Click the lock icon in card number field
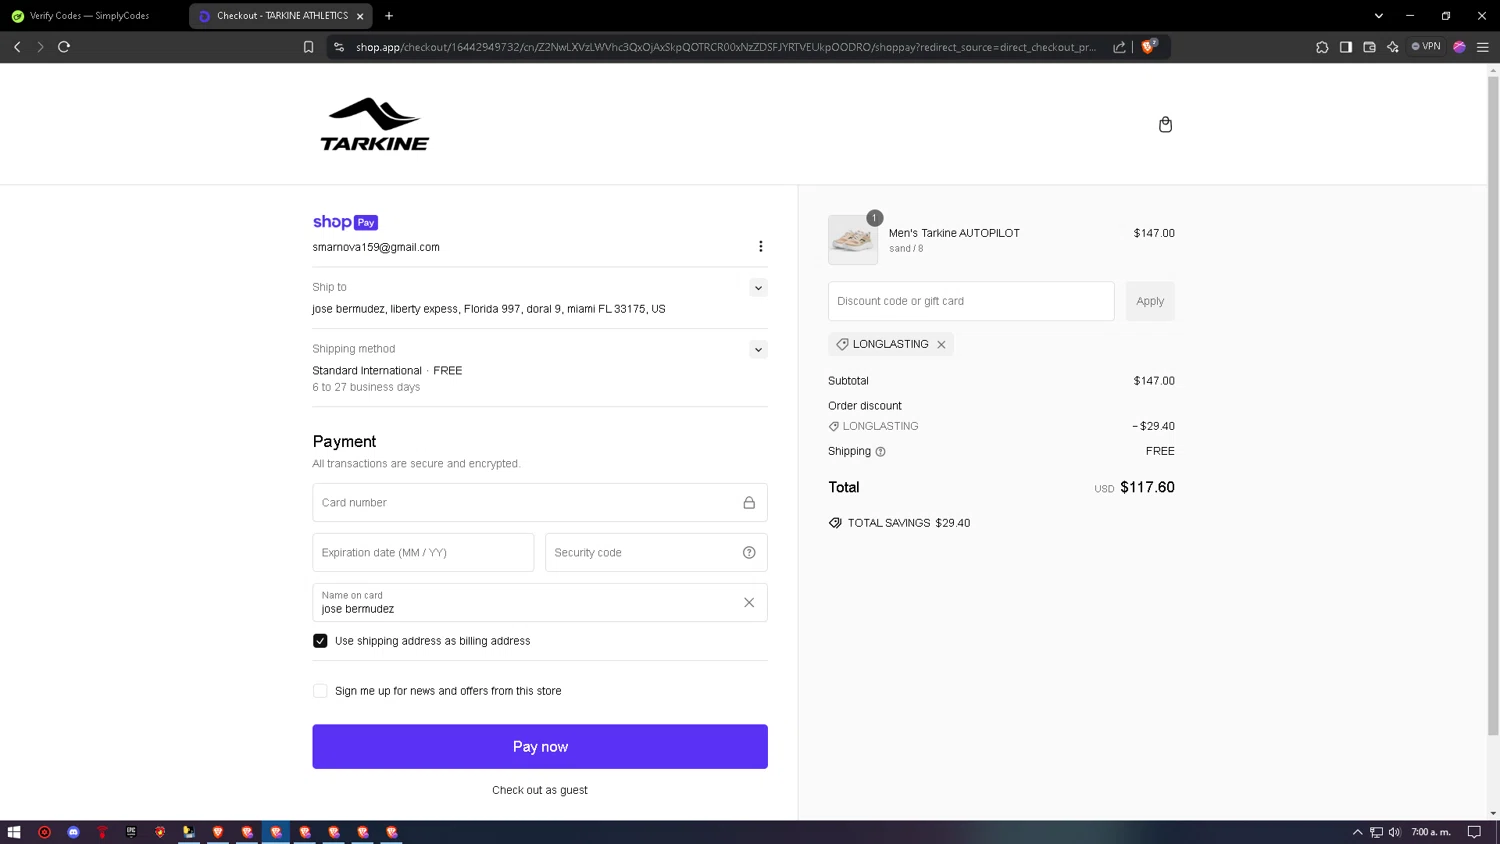 click(749, 503)
